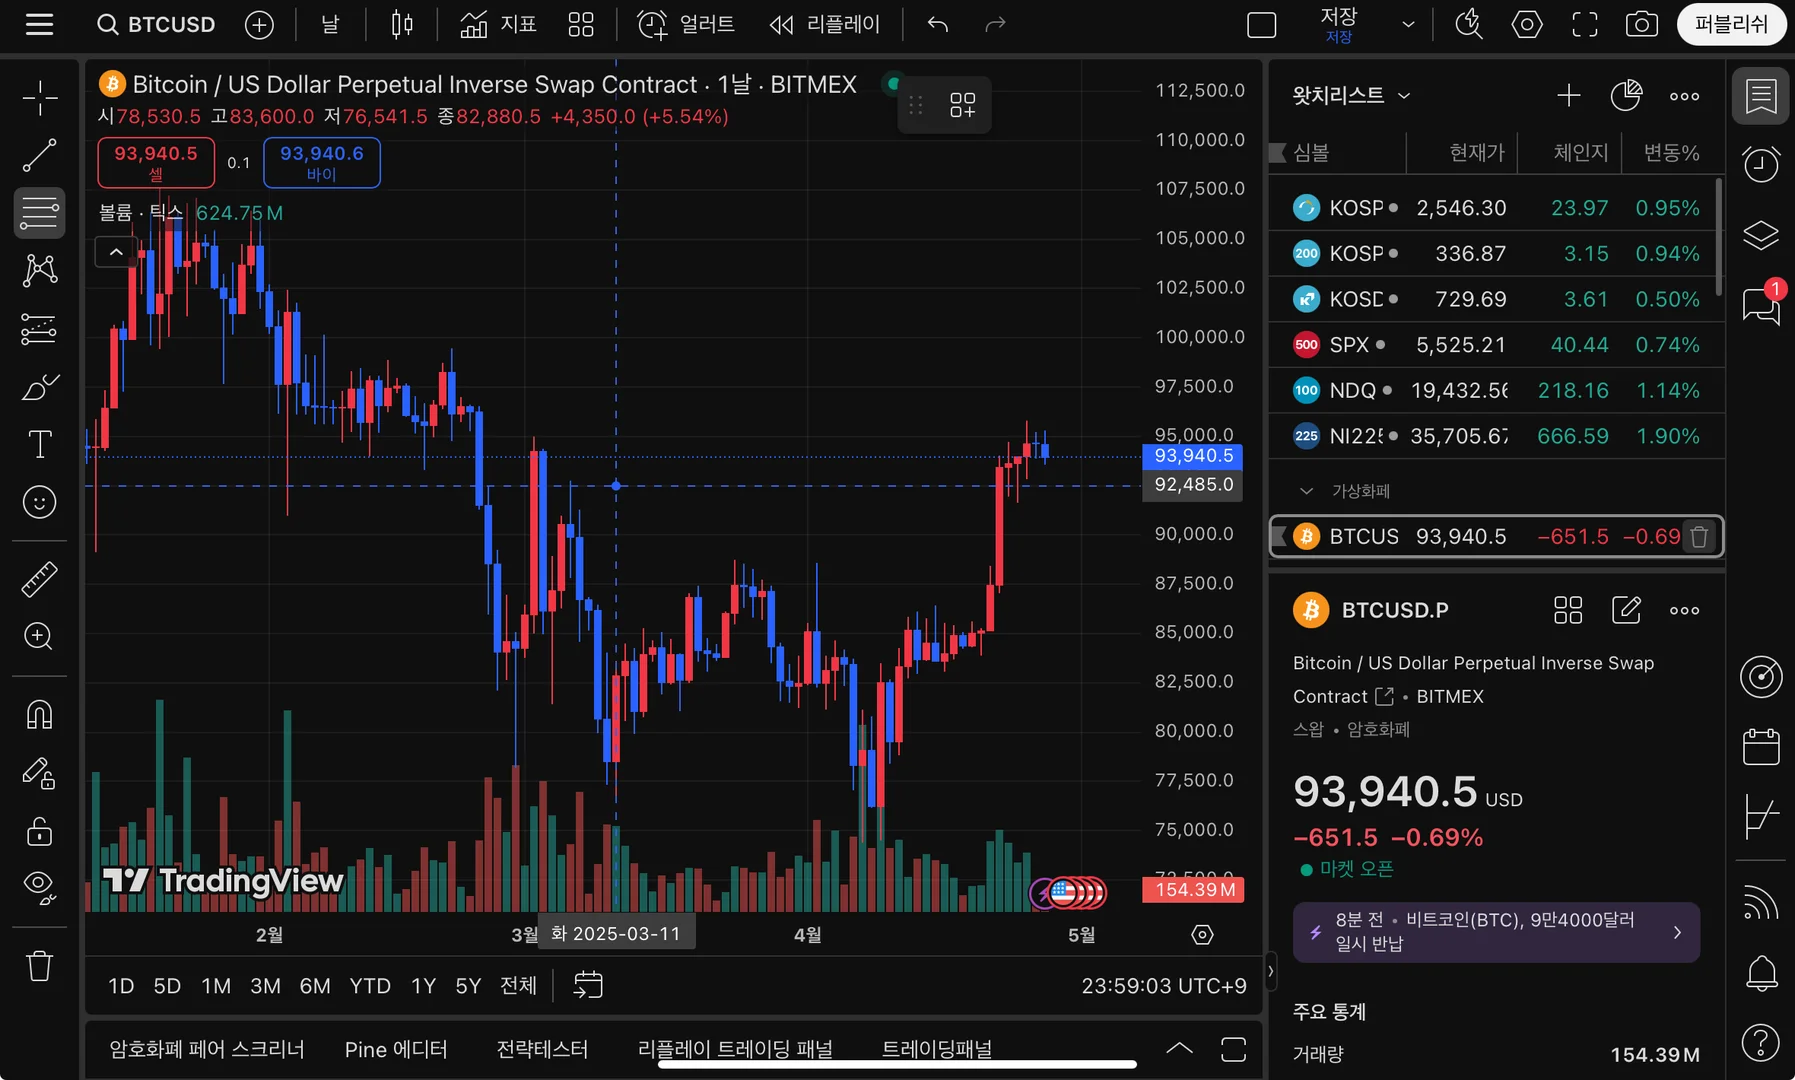
Task: Open the 지표 indicators menu
Action: point(498,24)
